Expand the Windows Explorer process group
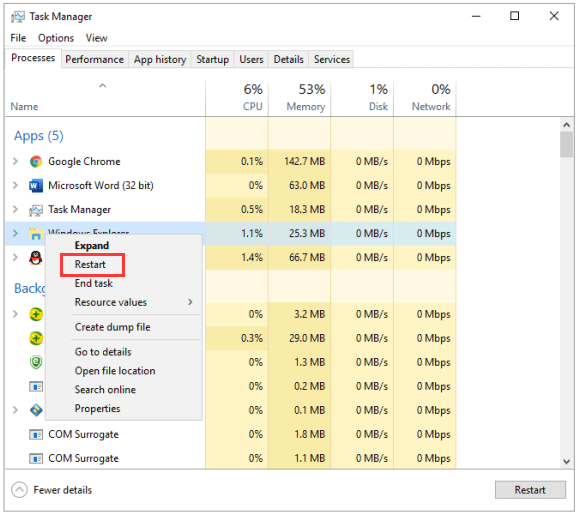The height and width of the screenshot is (515, 579). [15, 233]
